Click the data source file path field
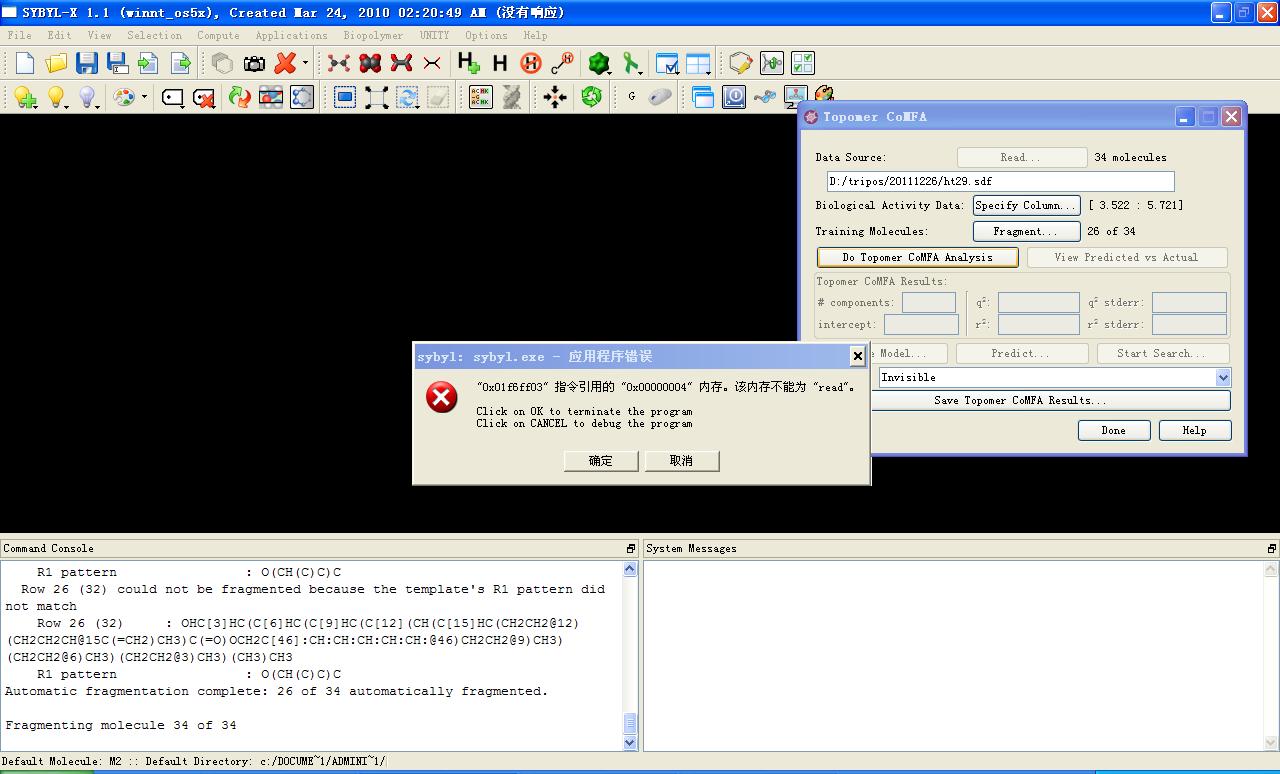Image resolution: width=1280 pixels, height=774 pixels. pyautogui.click(x=1000, y=182)
